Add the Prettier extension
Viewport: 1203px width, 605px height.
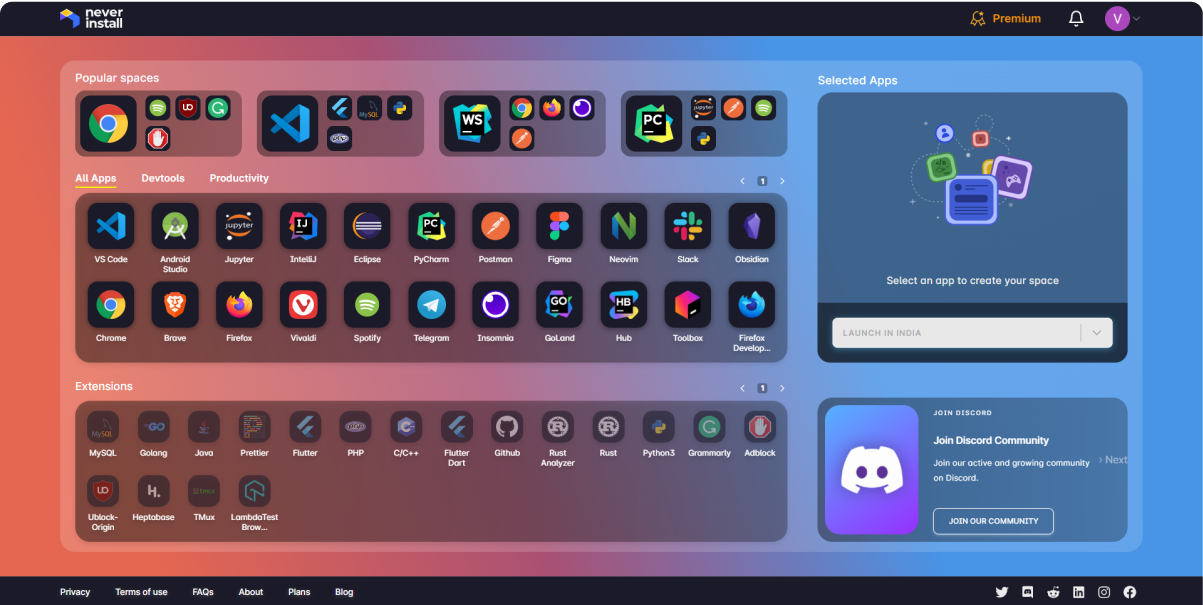point(254,427)
